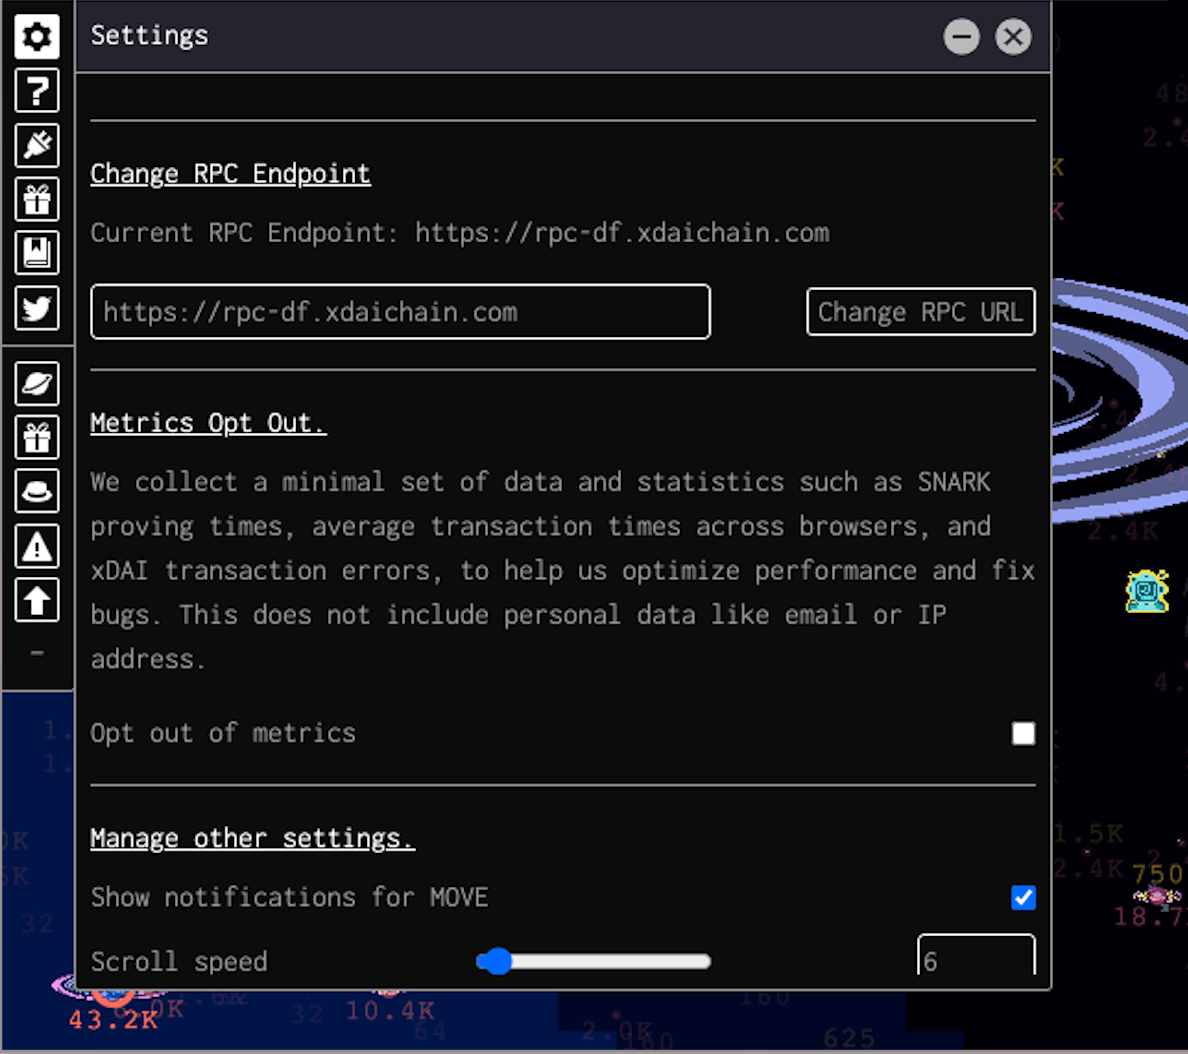Minimize the Settings pane
This screenshot has width=1188, height=1054.
[961, 37]
